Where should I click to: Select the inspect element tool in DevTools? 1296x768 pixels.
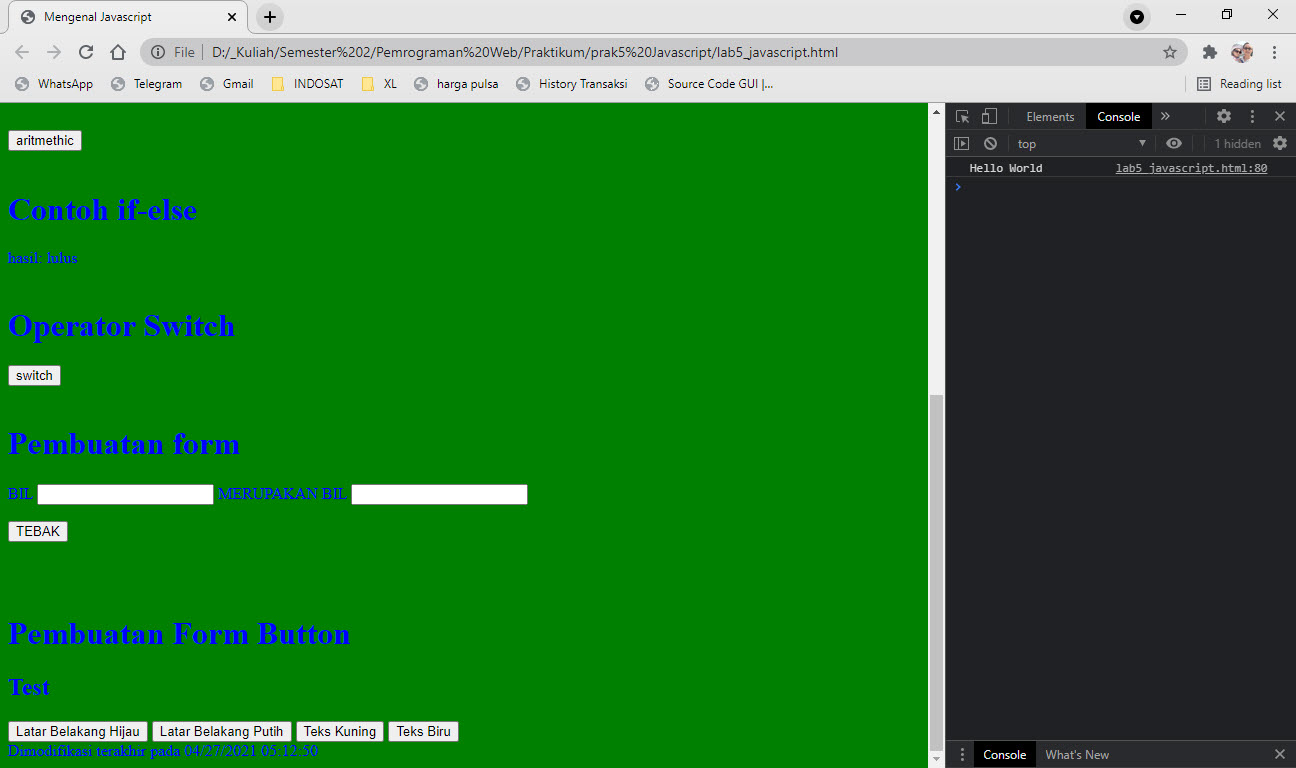point(961,116)
